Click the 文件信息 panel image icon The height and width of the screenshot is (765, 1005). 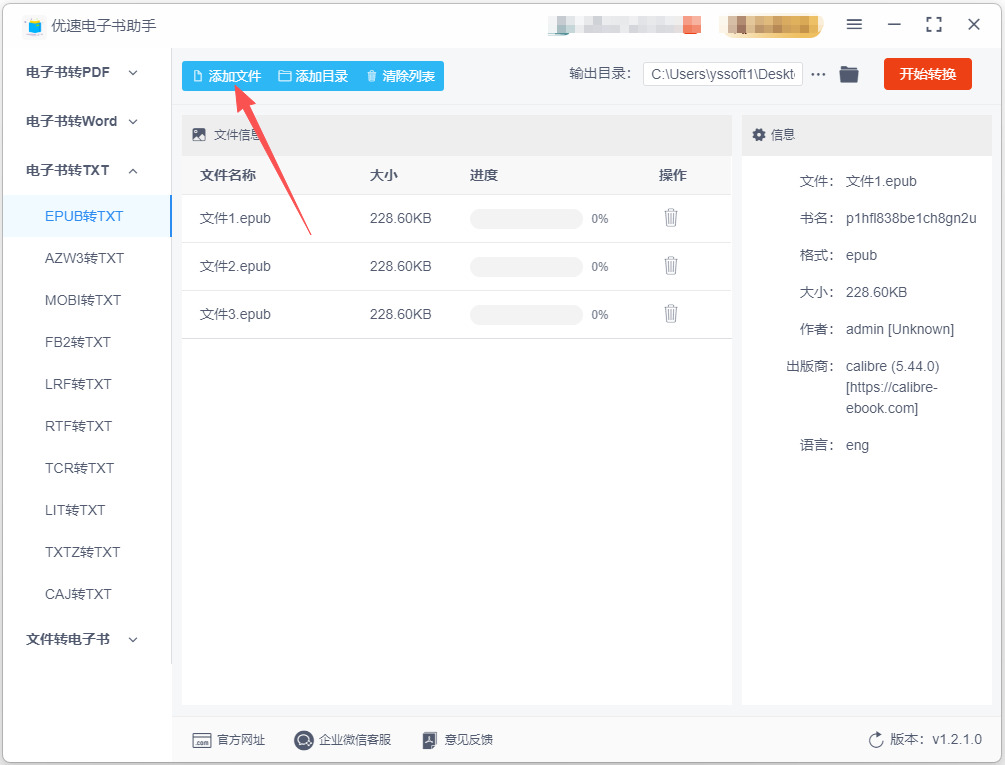pyautogui.click(x=199, y=135)
